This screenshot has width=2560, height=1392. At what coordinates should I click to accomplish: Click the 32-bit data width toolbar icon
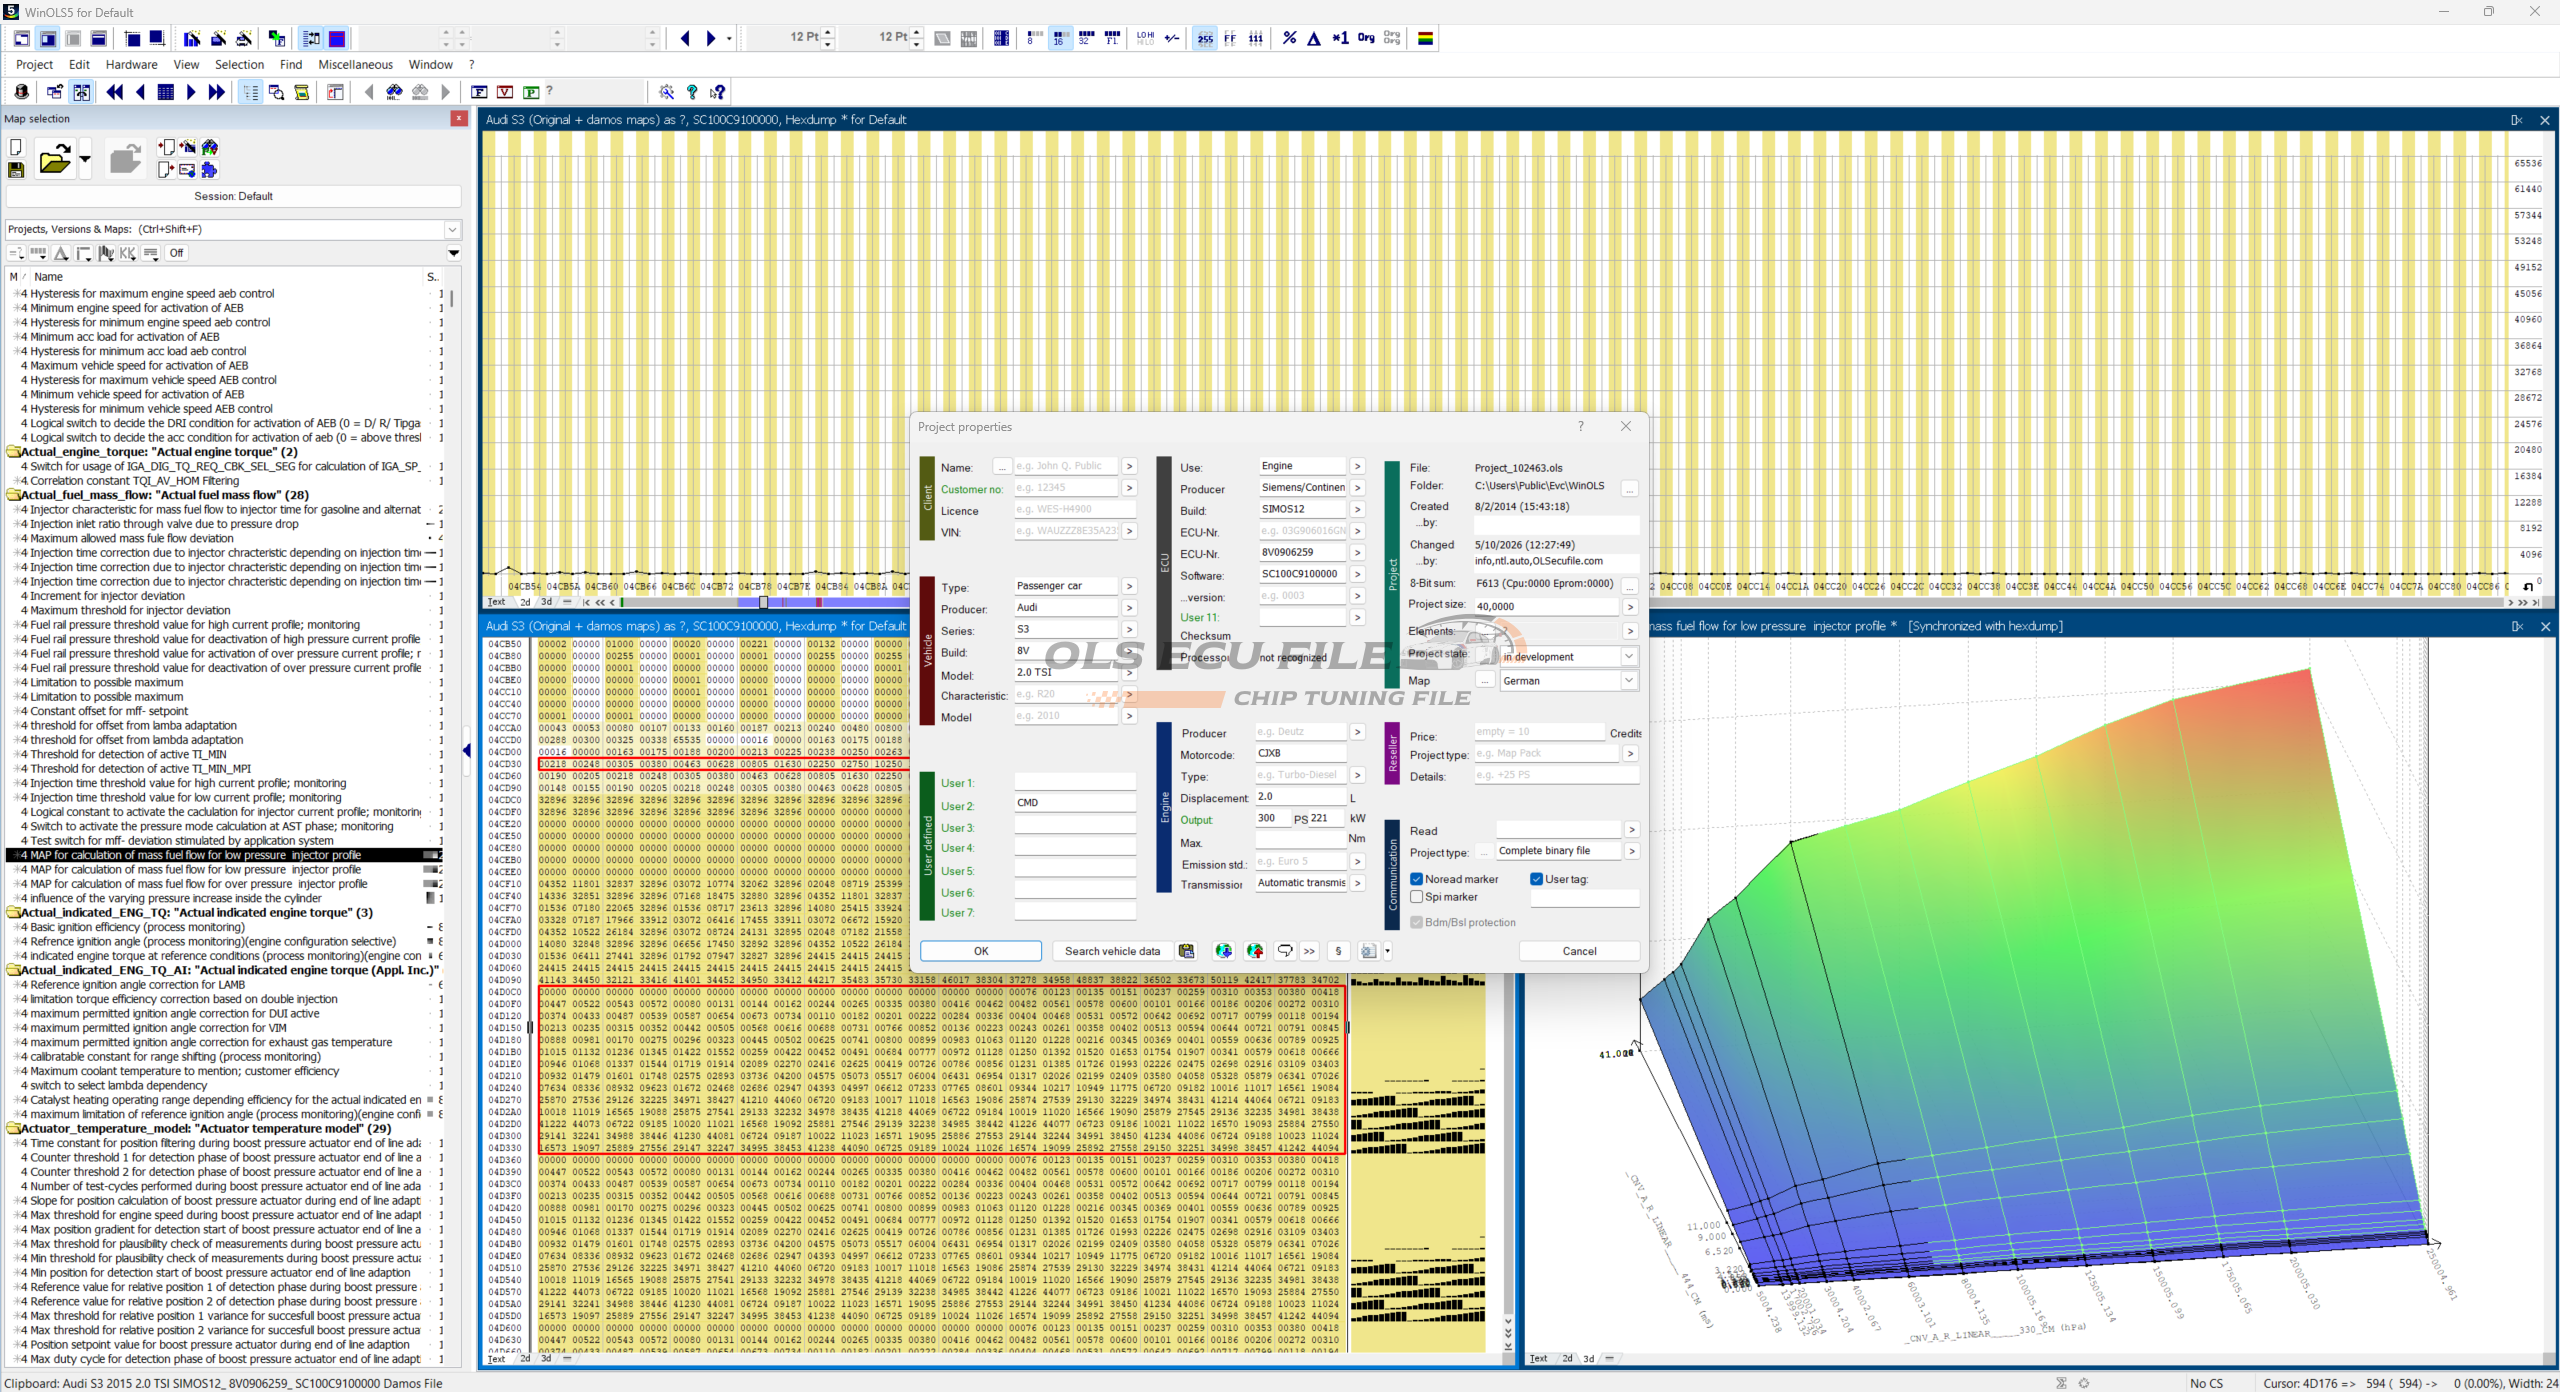point(1086,38)
